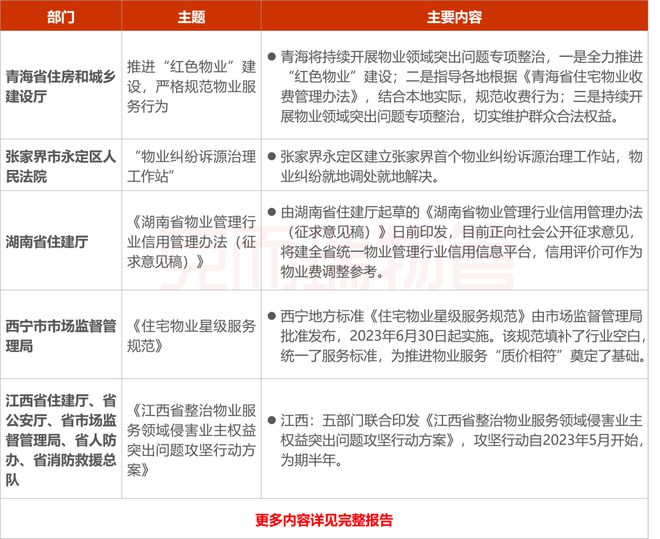Click topic 推进"红色物业"建设
Viewport: 660px width, 539px height.
coord(192,86)
